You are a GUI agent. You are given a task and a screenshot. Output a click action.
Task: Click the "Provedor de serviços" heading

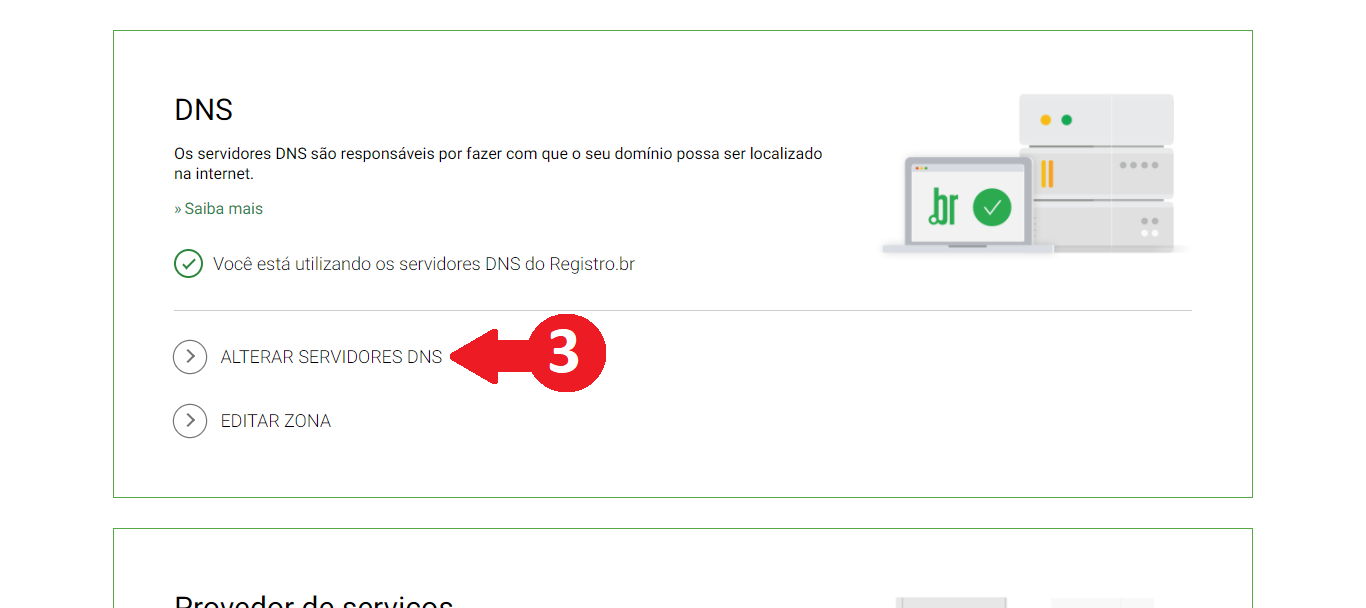pos(313,602)
